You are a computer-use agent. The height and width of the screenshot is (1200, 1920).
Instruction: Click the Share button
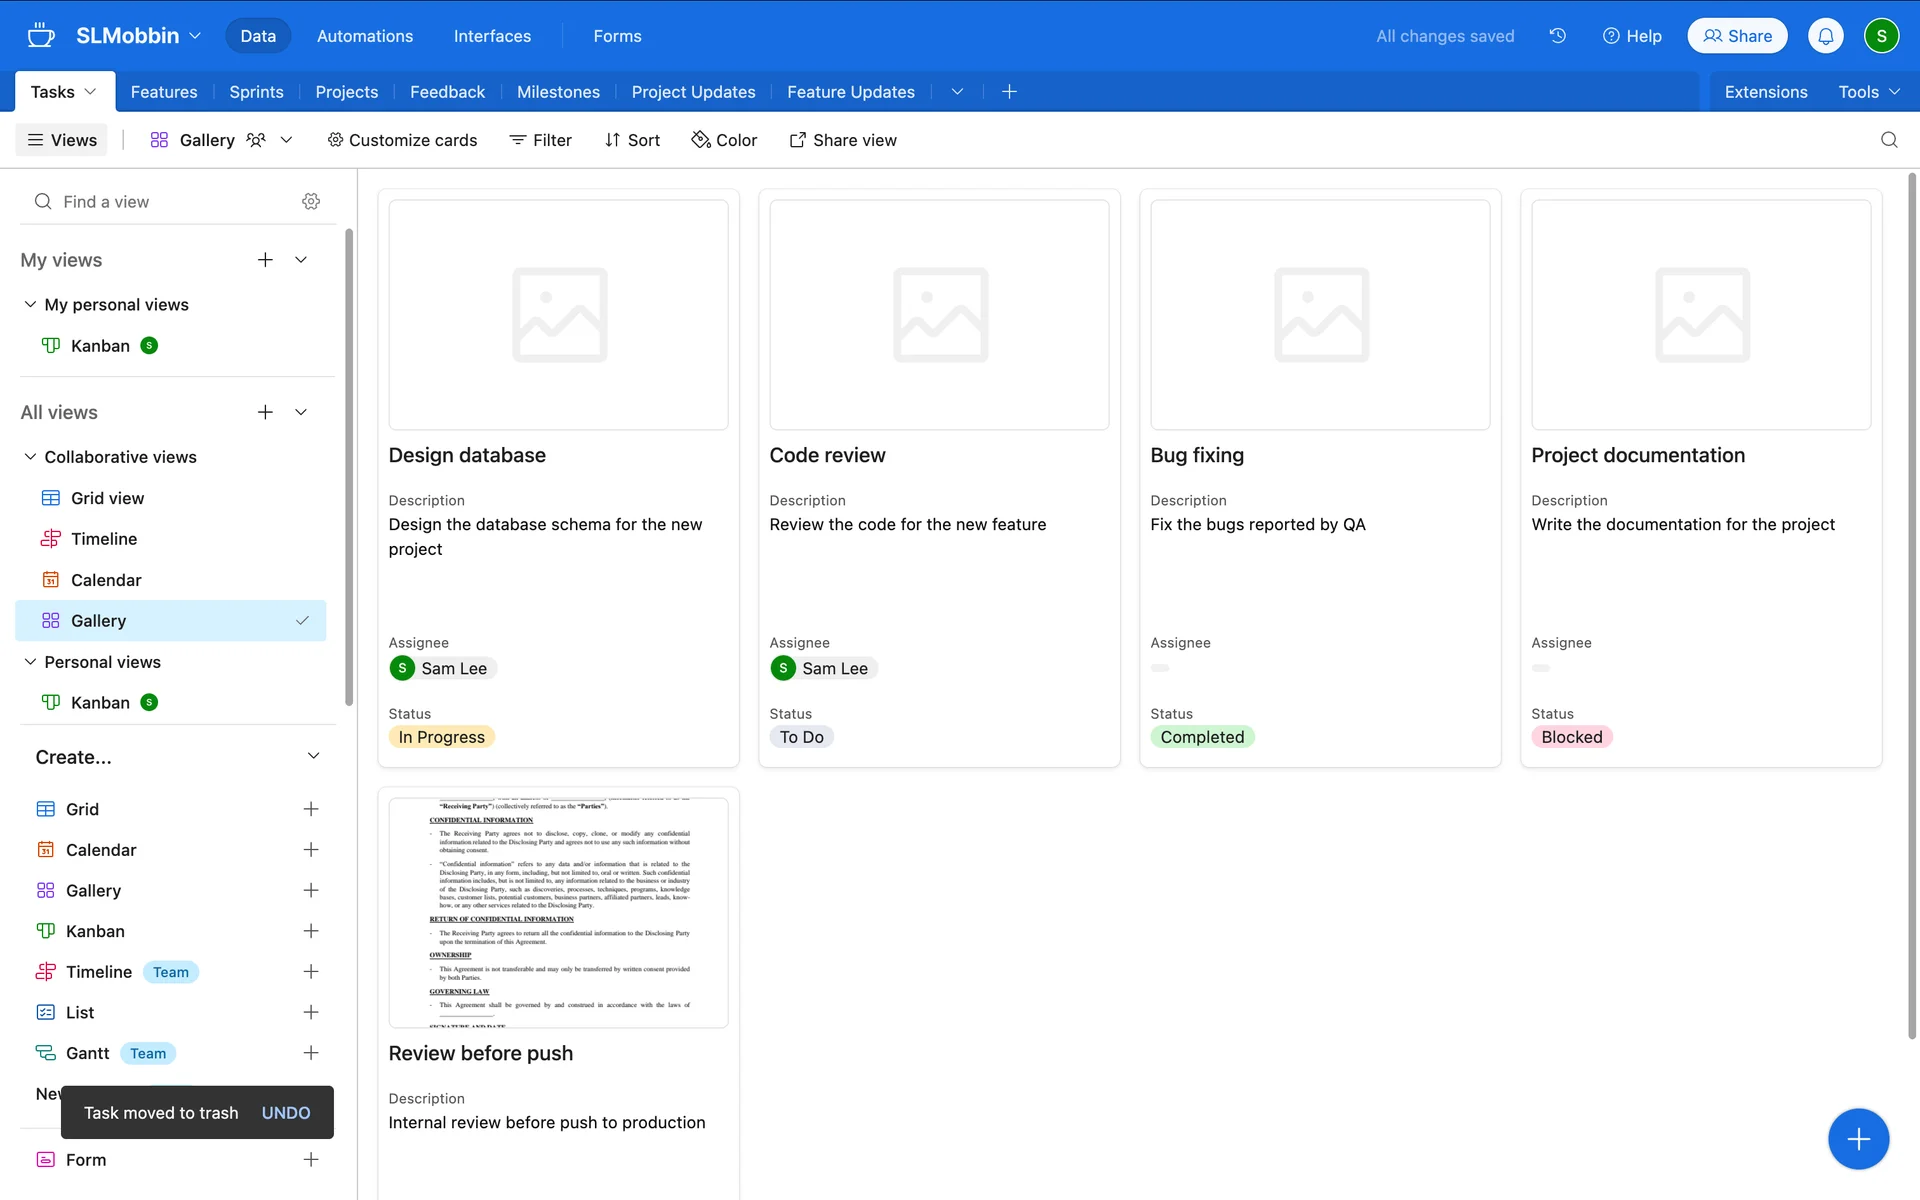click(1737, 36)
